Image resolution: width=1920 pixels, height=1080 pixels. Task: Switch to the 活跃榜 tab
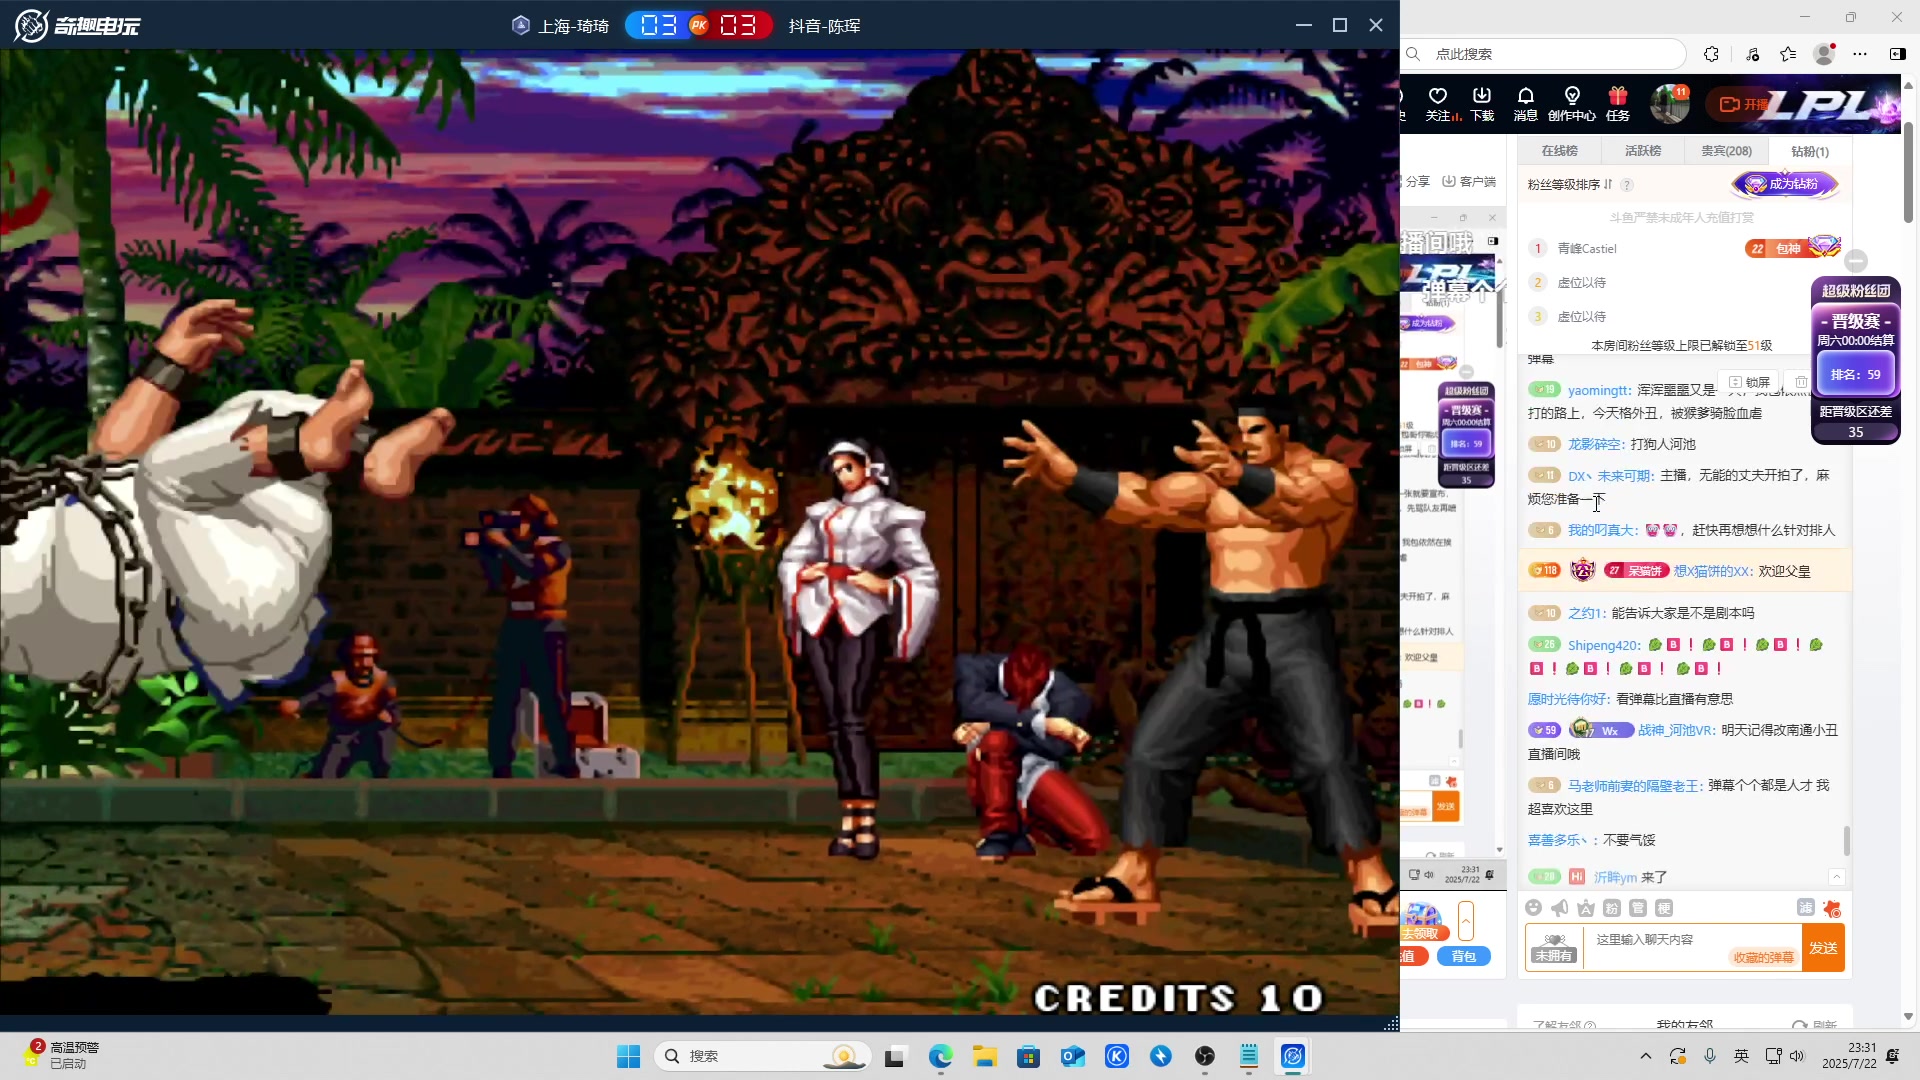tap(1643, 151)
